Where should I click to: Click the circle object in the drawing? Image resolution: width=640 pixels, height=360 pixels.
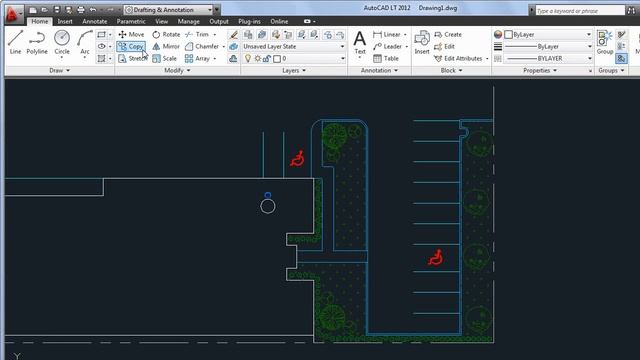(268, 206)
